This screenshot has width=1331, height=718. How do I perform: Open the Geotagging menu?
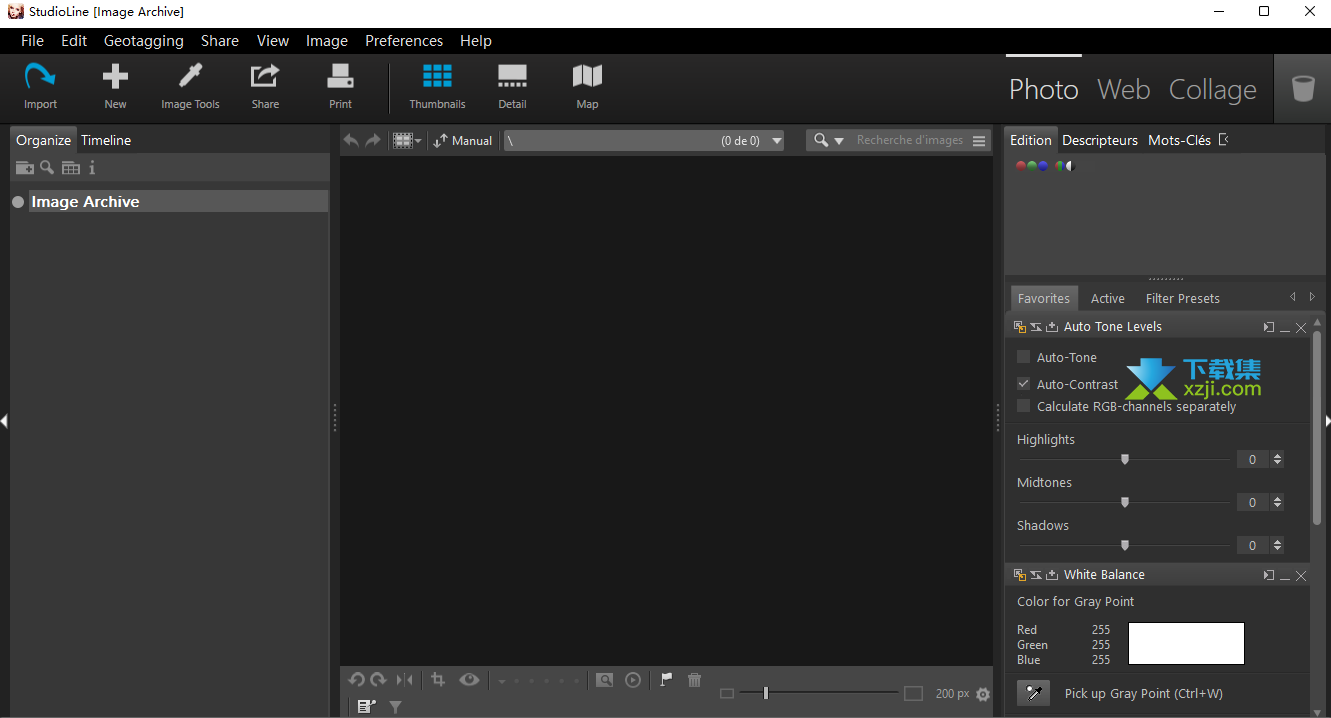[x=143, y=41]
